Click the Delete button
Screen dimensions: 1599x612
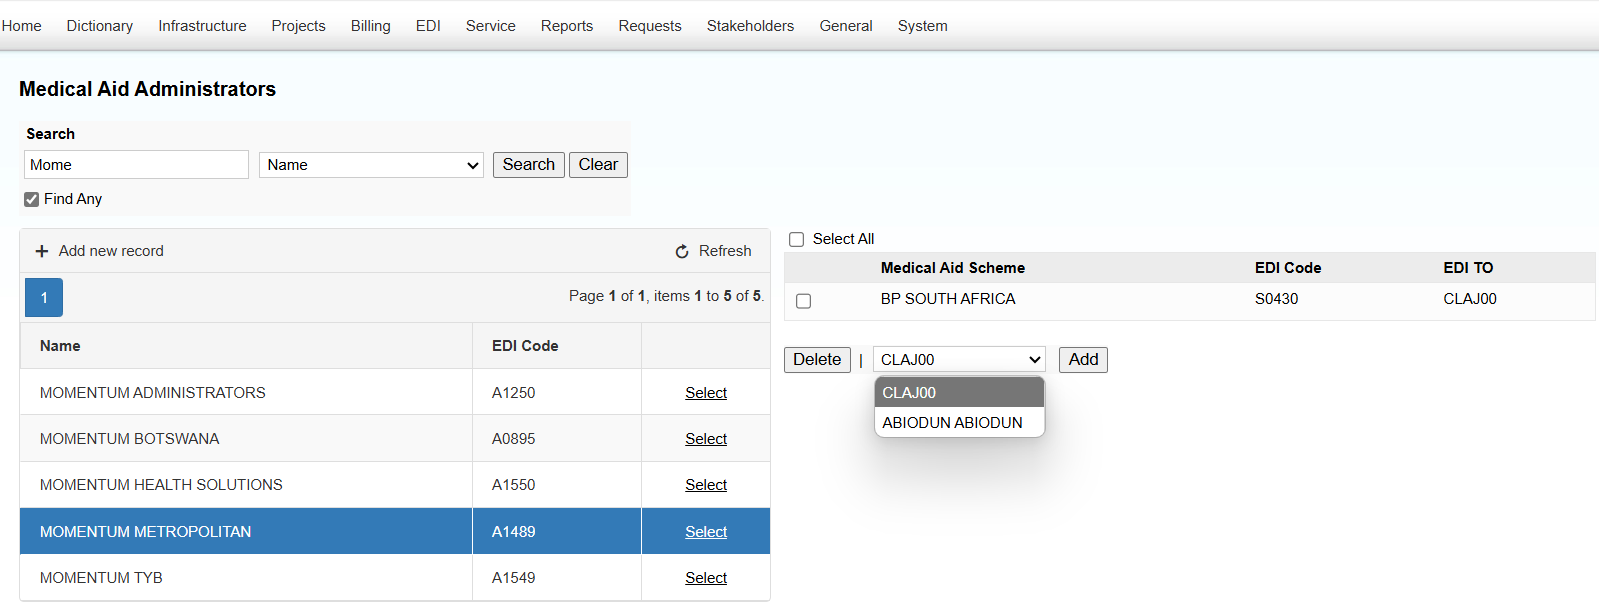tap(817, 360)
